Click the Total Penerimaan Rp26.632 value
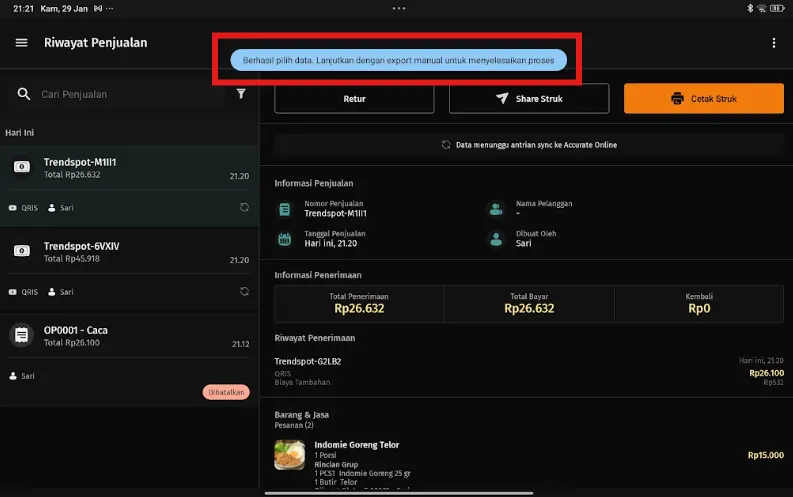The image size is (793, 497). click(x=359, y=308)
